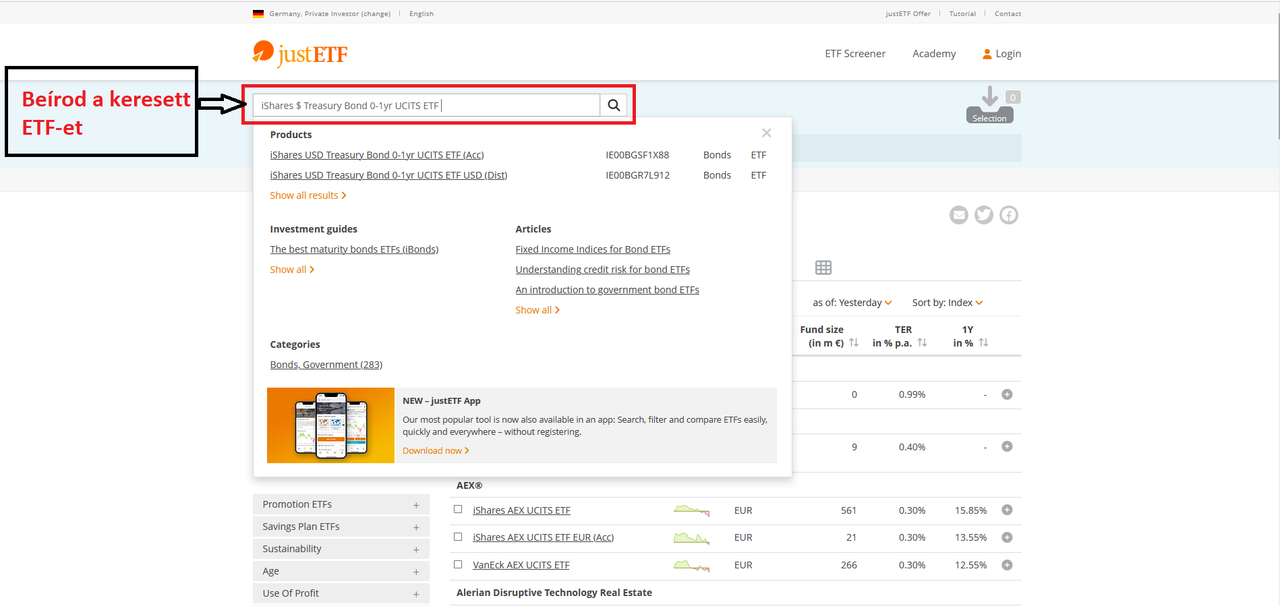Share page via email icon
Image resolution: width=1280 pixels, height=606 pixels.
click(959, 215)
